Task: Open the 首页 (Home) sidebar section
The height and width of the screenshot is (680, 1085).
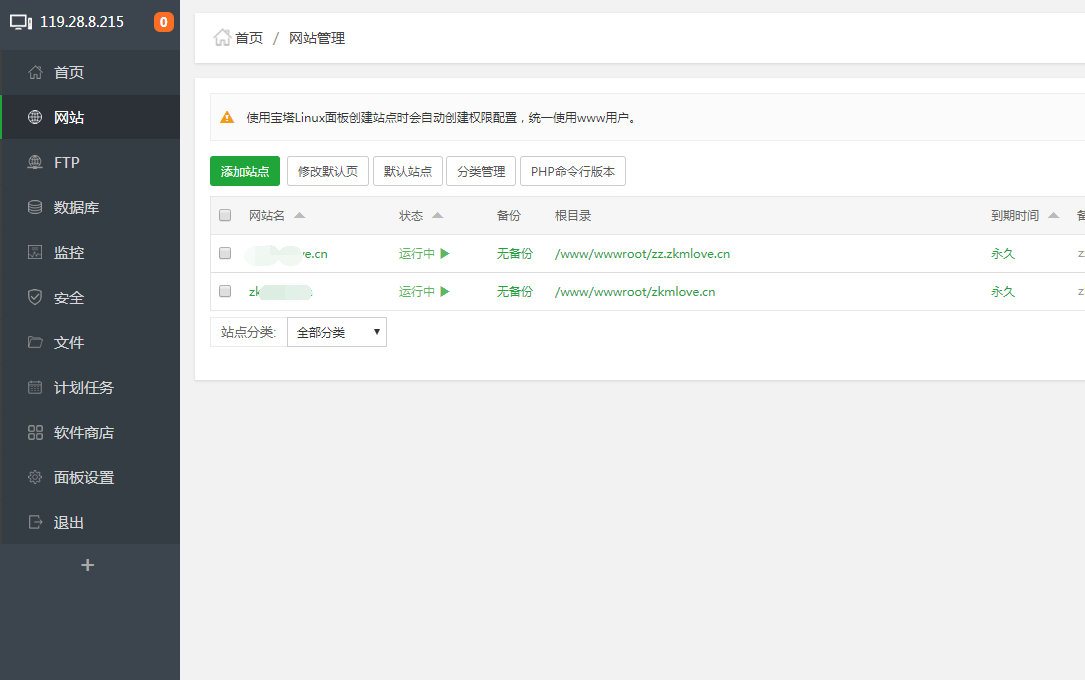Action: point(66,72)
